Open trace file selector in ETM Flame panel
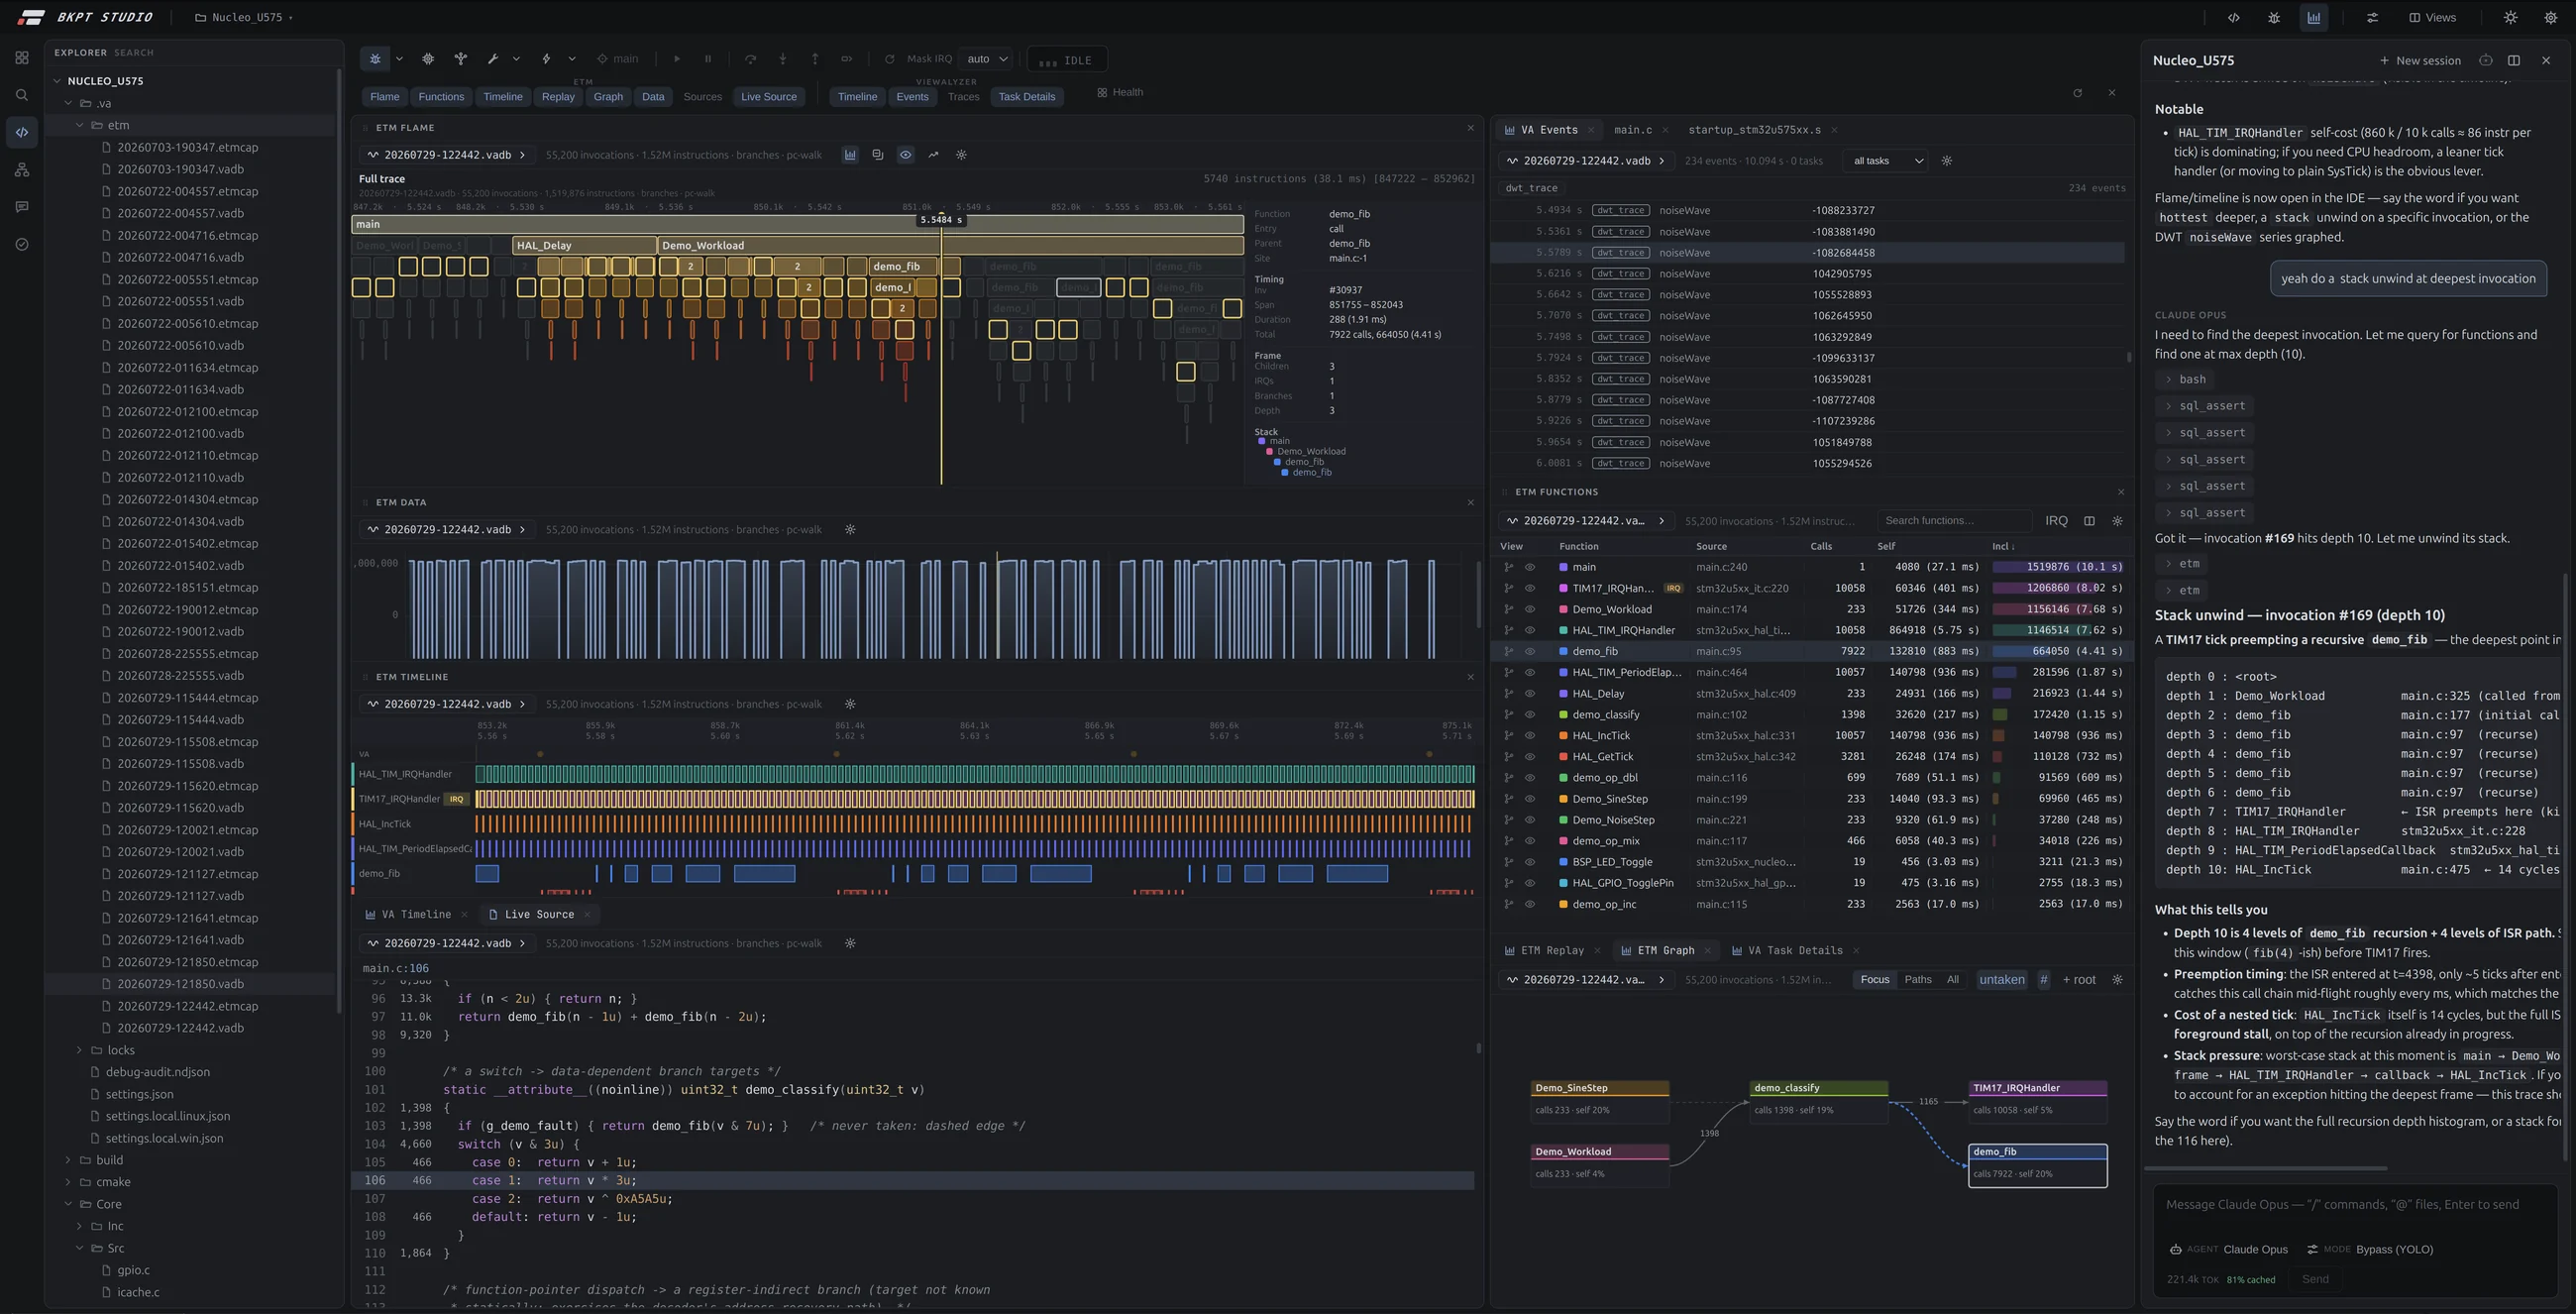The width and height of the screenshot is (2576, 1314). pyautogui.click(x=446, y=155)
